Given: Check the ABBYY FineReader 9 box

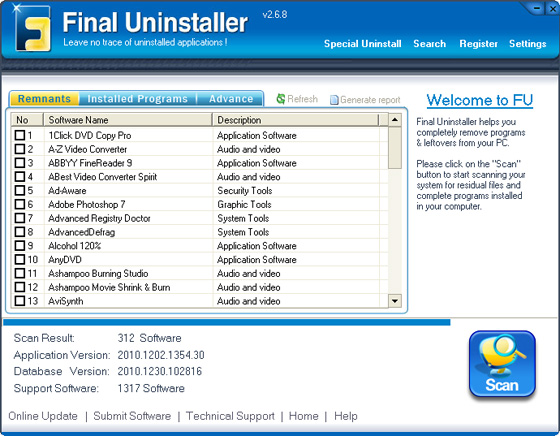Looking at the screenshot, I should [20, 163].
